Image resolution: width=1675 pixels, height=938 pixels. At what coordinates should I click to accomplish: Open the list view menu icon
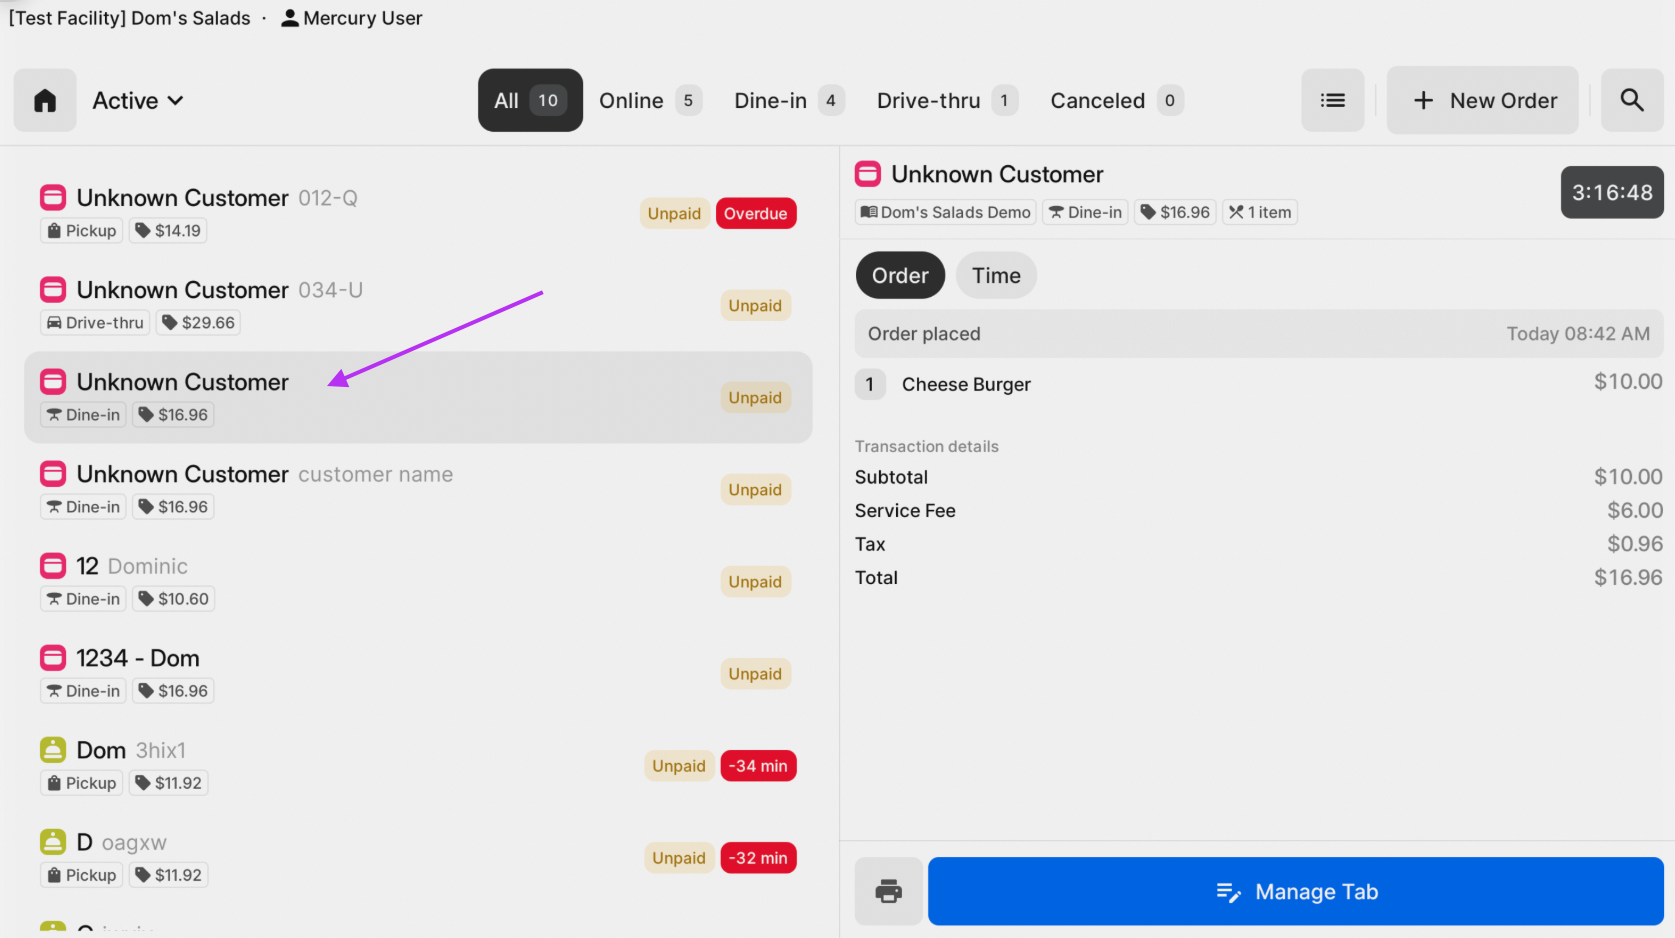coord(1332,100)
